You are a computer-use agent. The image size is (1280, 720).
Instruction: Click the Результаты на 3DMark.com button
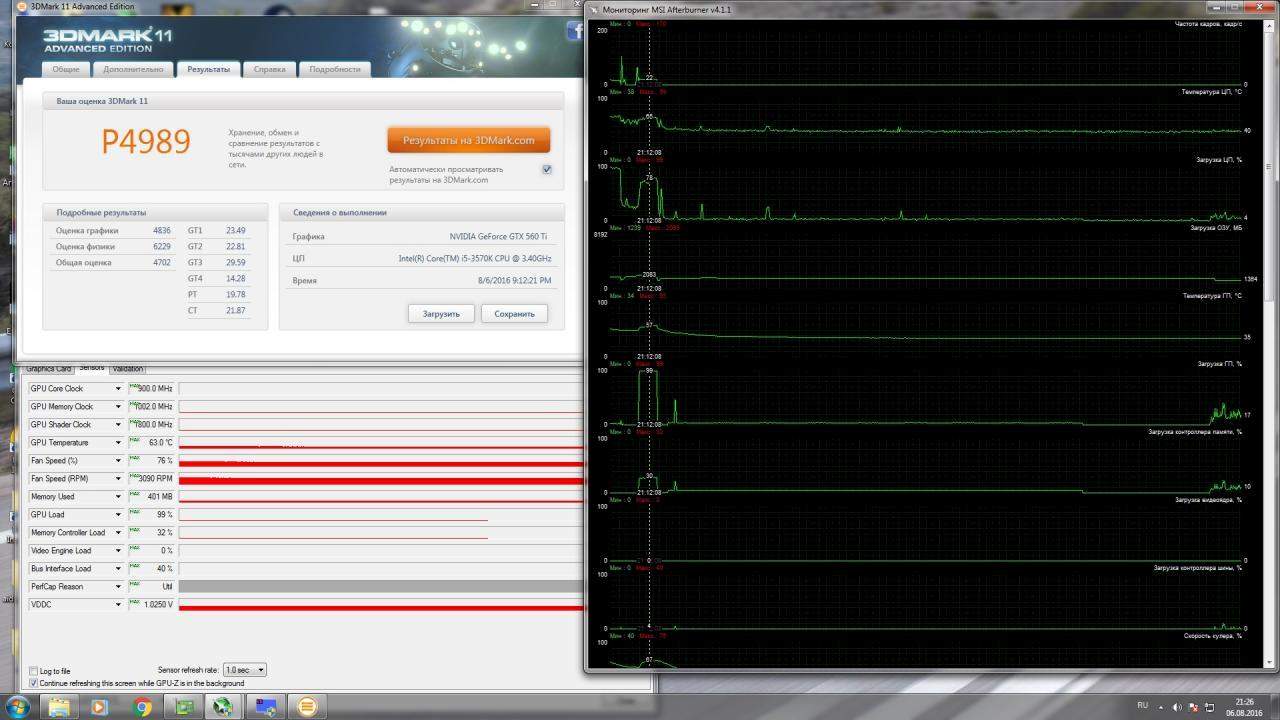pos(469,140)
